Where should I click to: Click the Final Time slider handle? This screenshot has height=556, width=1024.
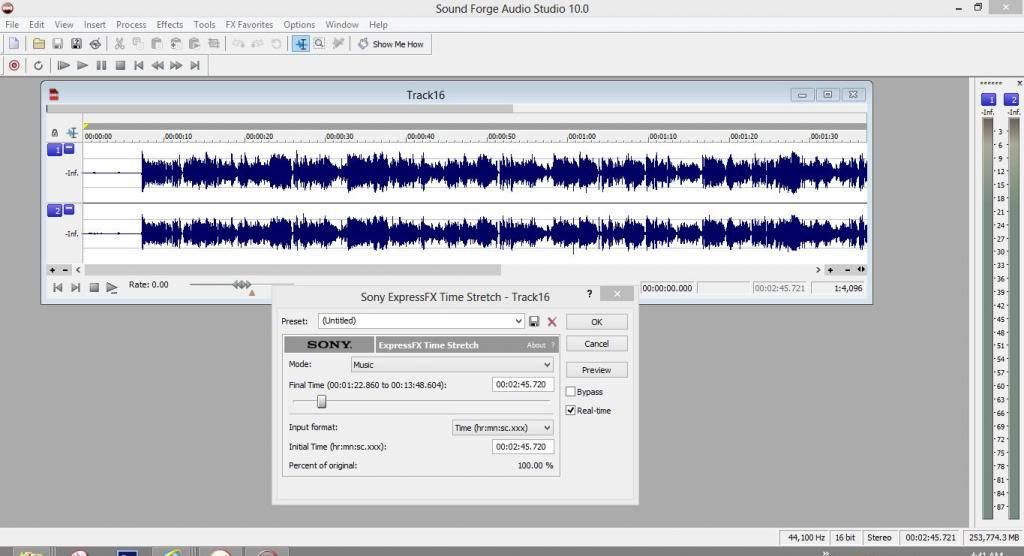pos(322,401)
